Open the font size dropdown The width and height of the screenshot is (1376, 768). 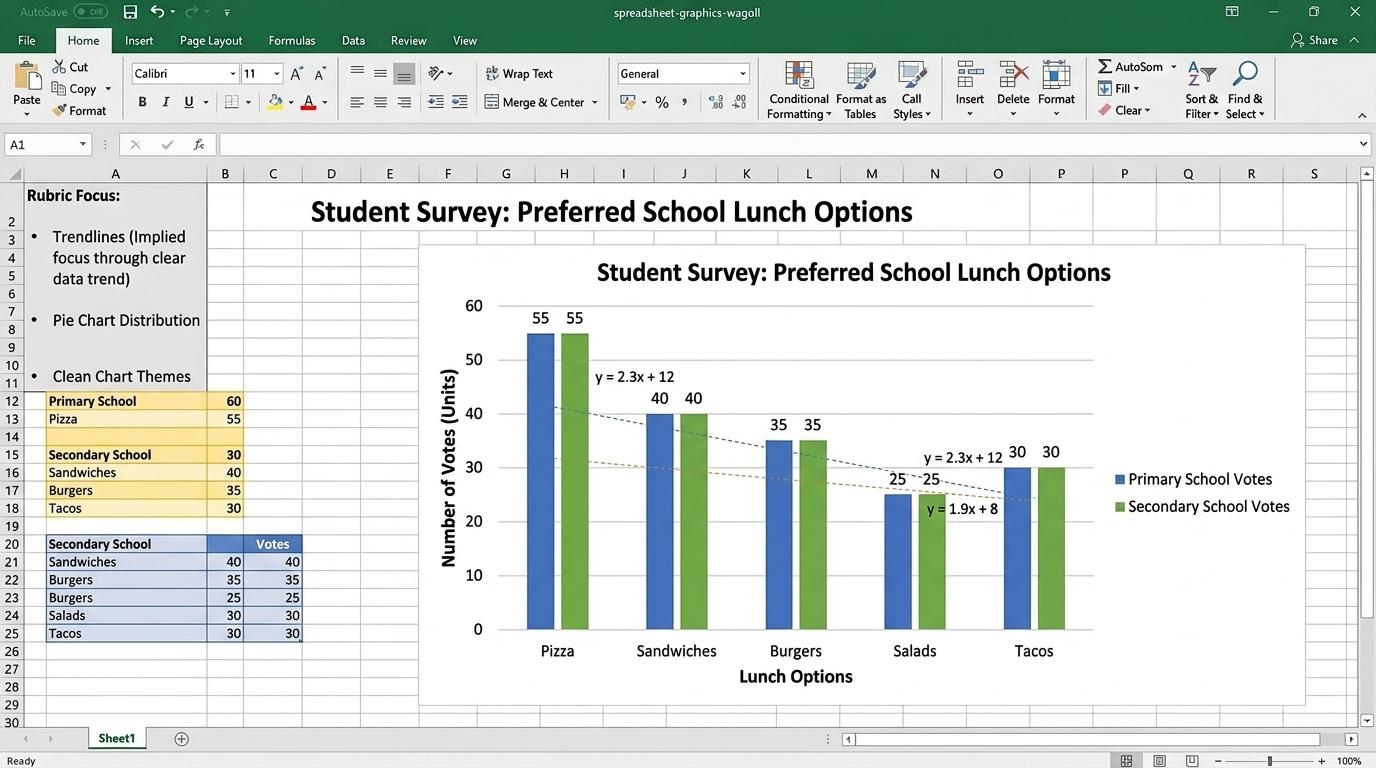click(x=277, y=74)
